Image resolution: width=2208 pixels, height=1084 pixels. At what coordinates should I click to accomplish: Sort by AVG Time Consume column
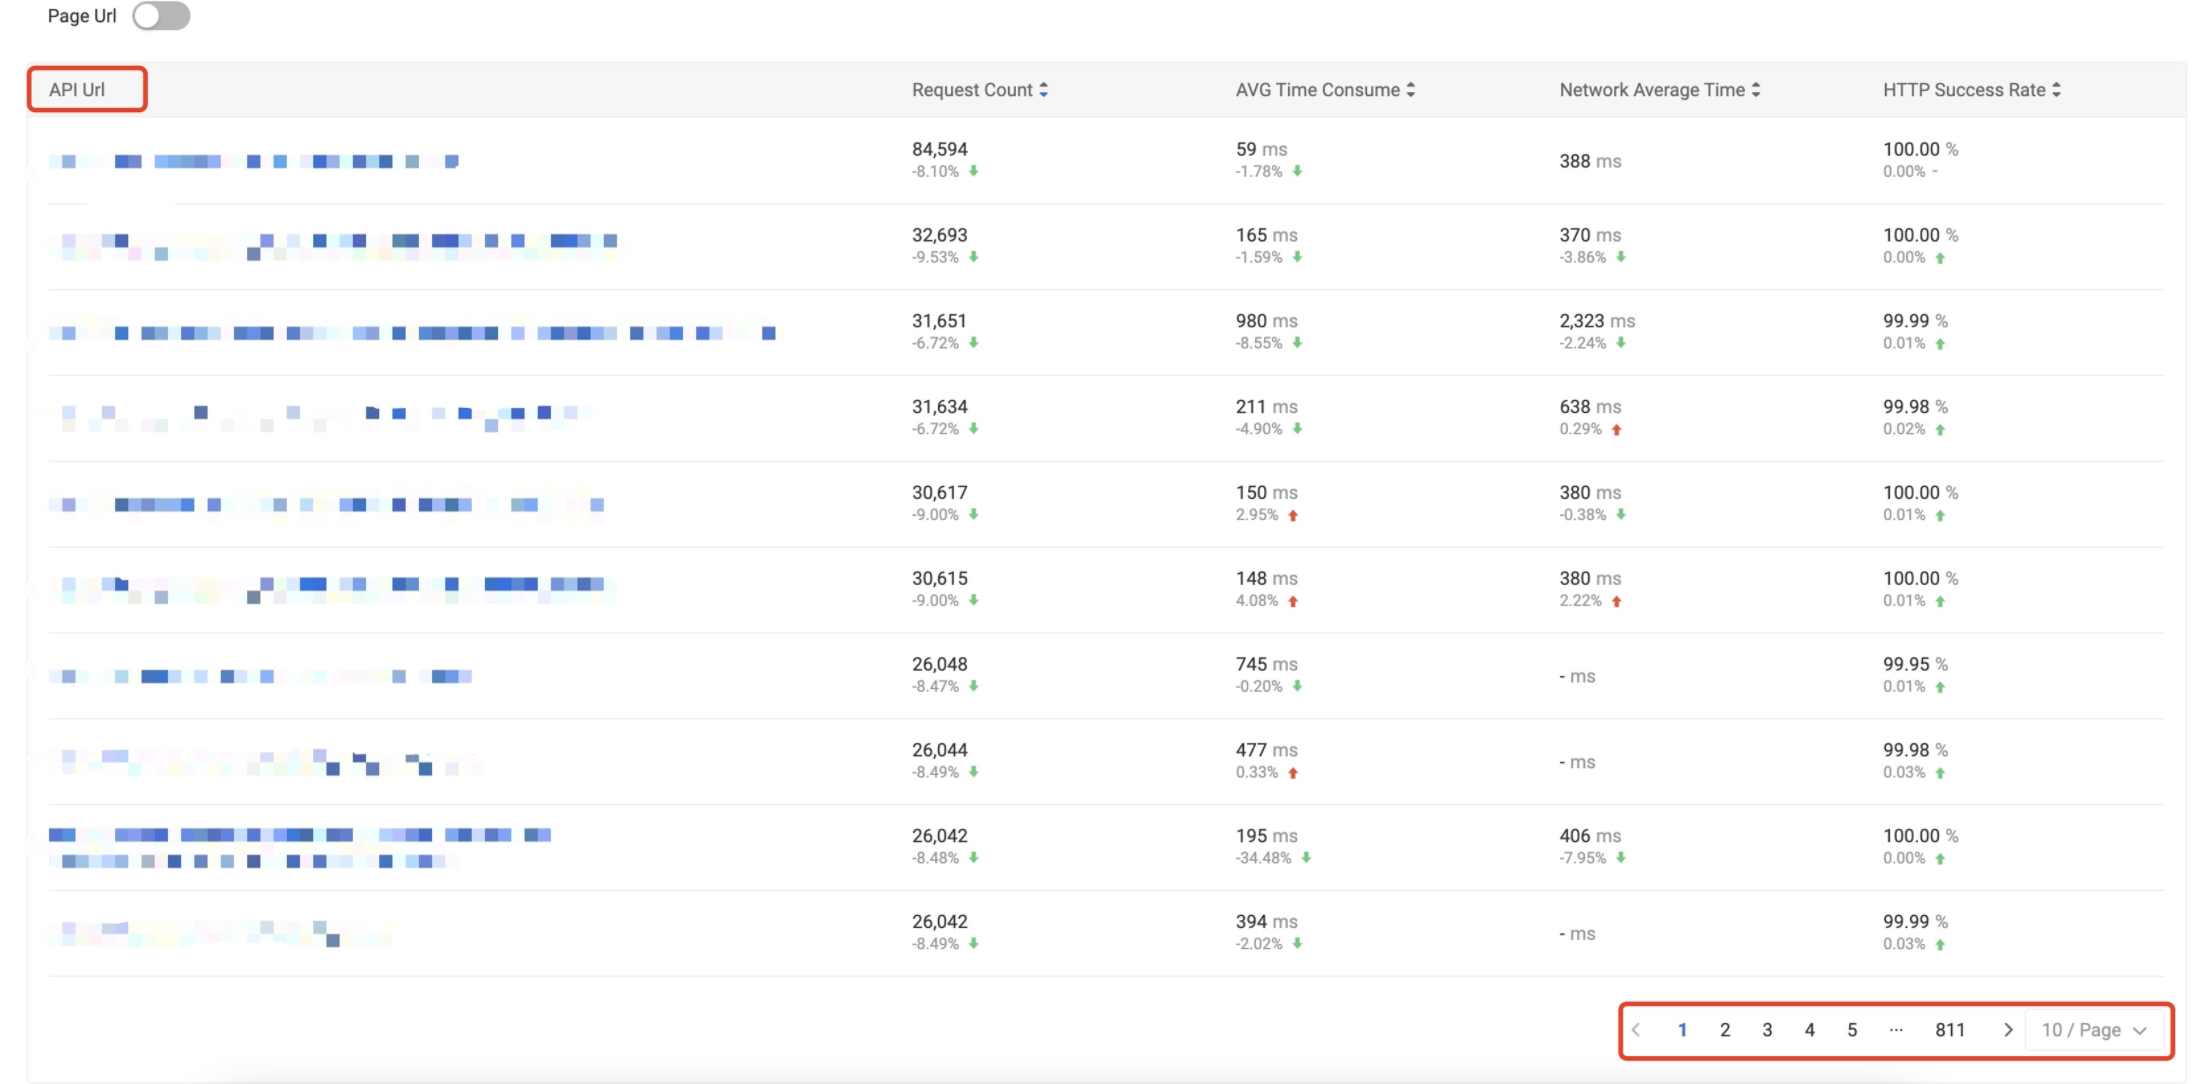(x=1410, y=90)
